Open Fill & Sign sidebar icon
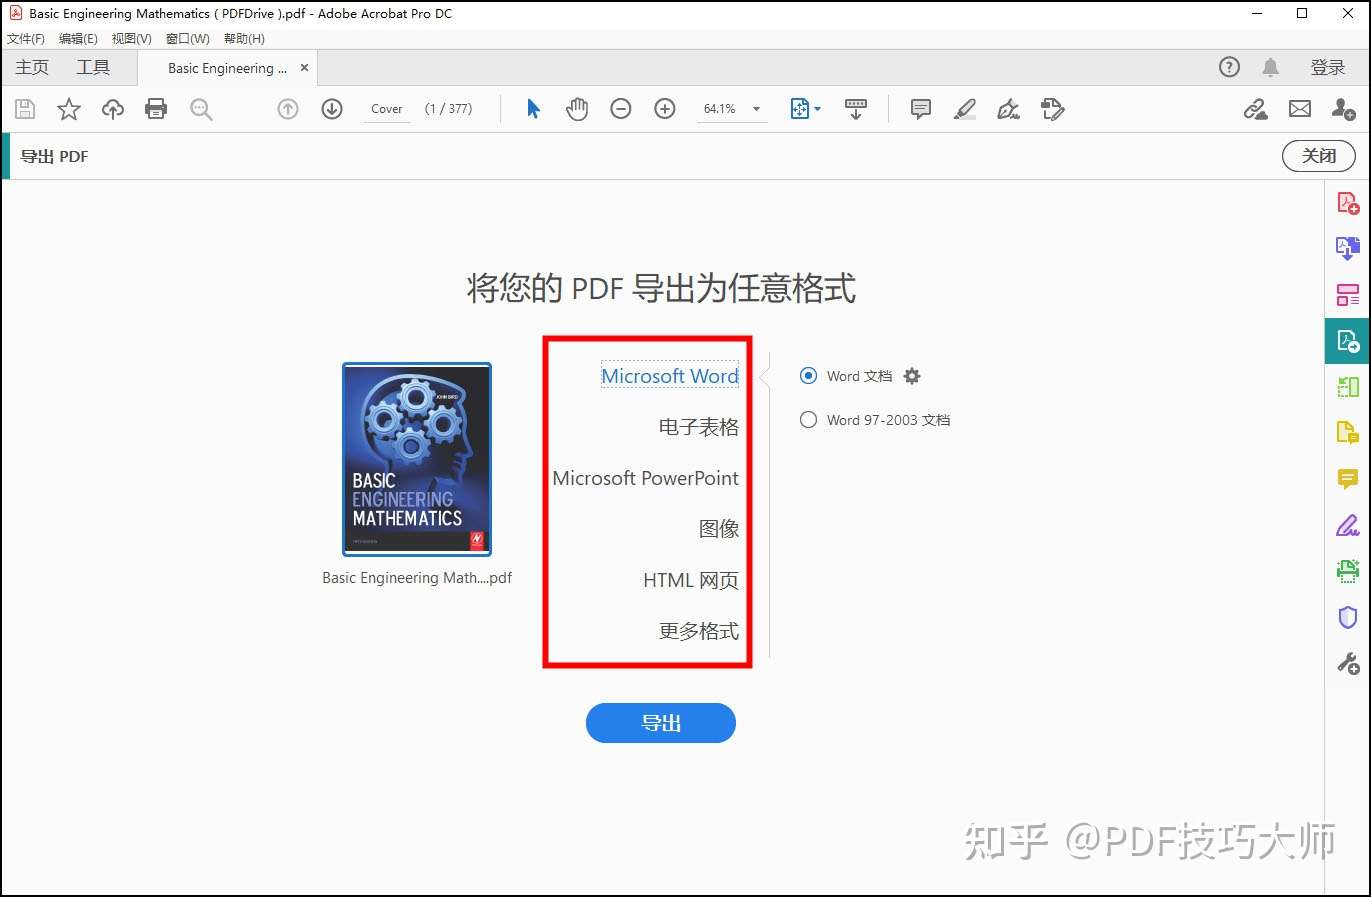Viewport: 1371px width, 897px height. (x=1348, y=525)
